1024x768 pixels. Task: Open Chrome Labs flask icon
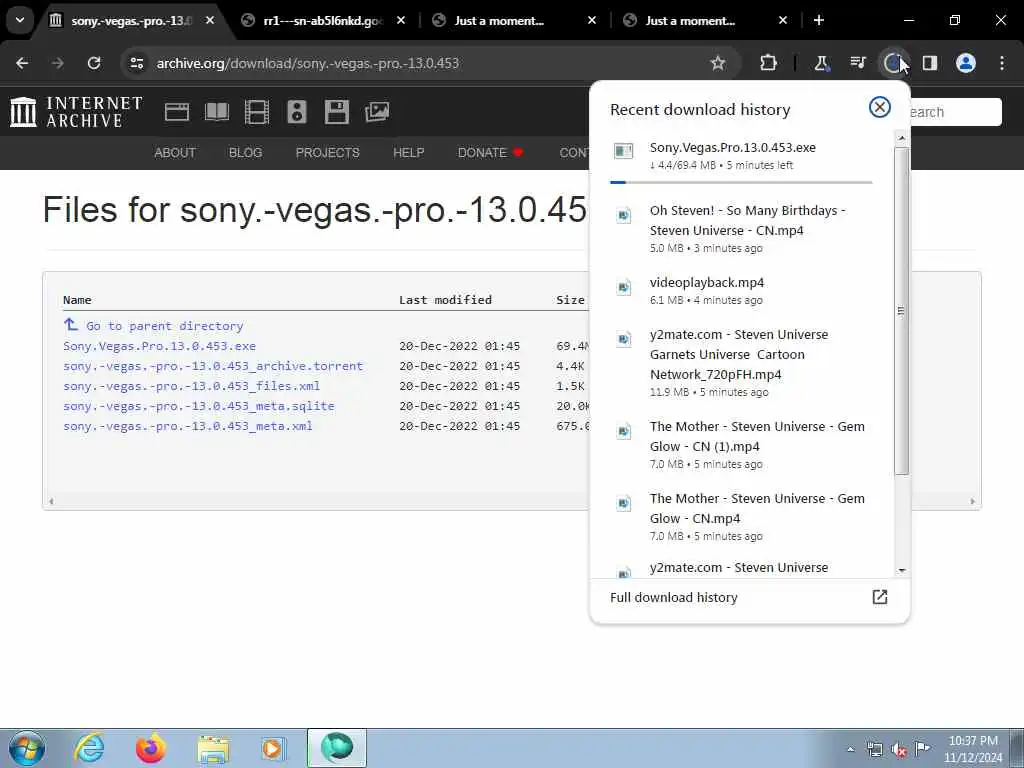(x=821, y=63)
